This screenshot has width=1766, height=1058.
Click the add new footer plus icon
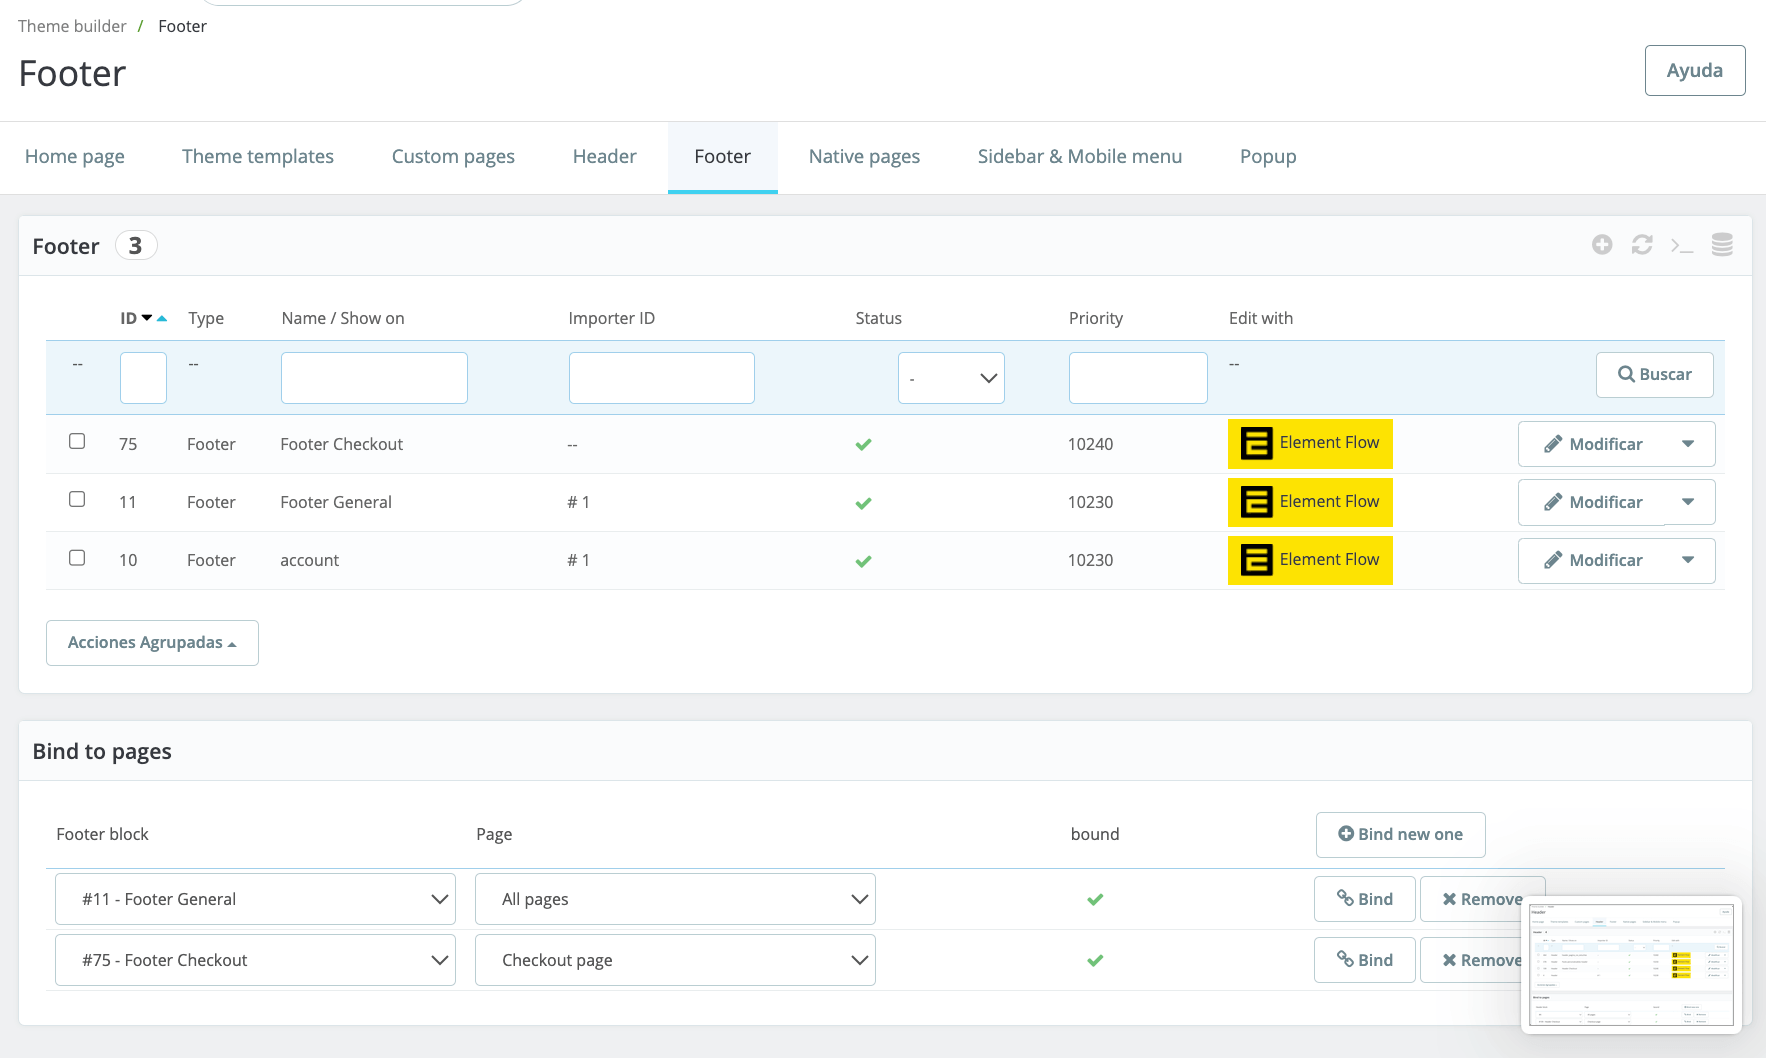(1602, 245)
